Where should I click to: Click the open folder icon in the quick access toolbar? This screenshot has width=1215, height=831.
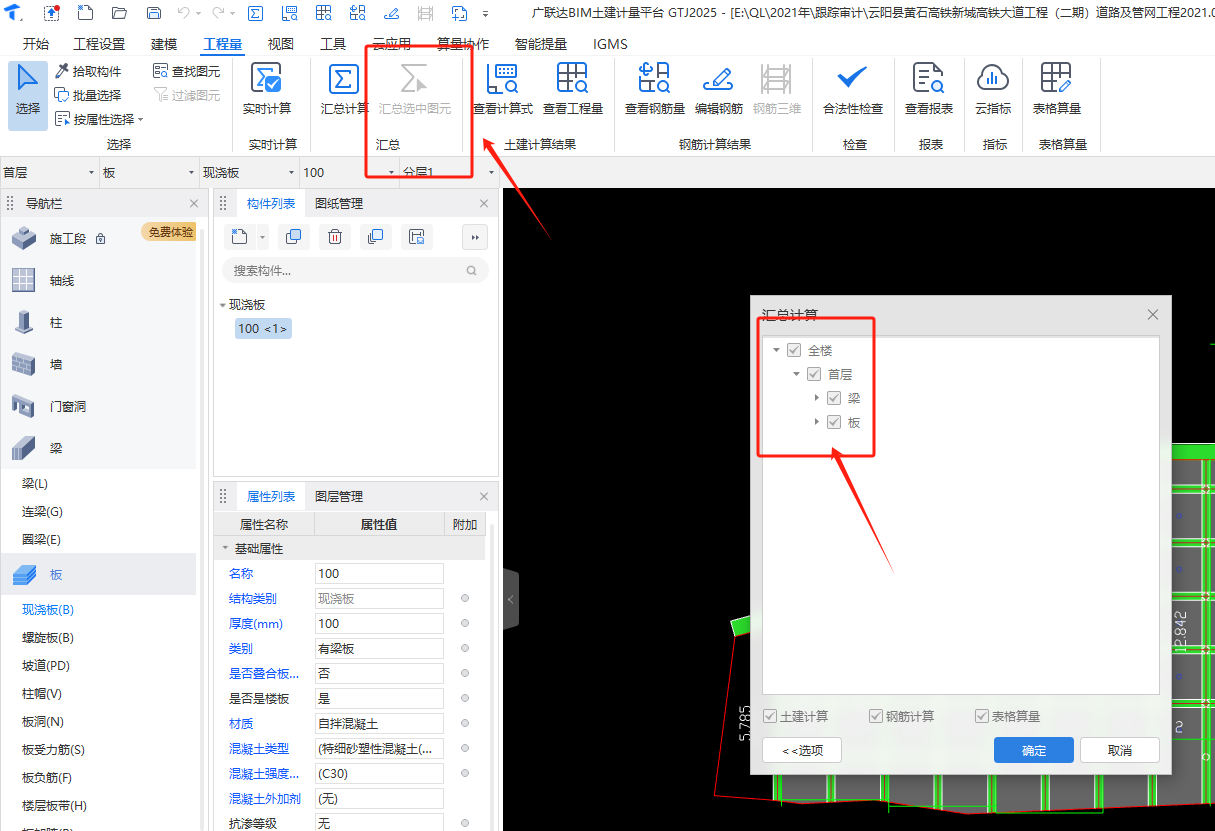[120, 13]
